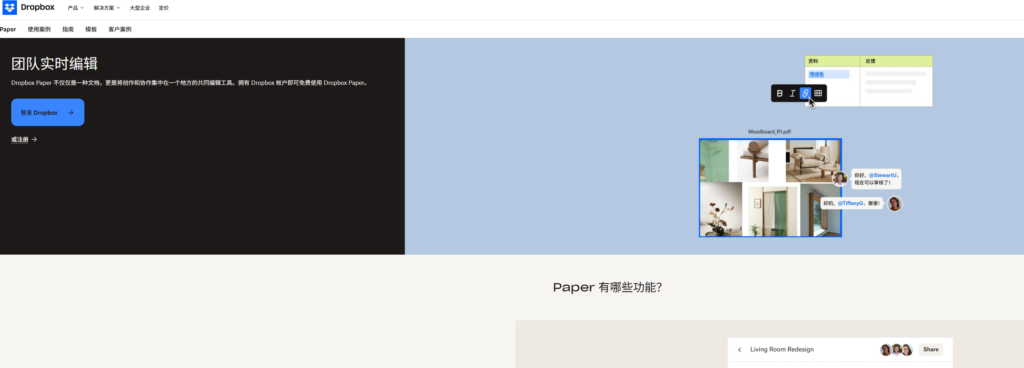Open the 大型企业 menu item

[x=140, y=8]
